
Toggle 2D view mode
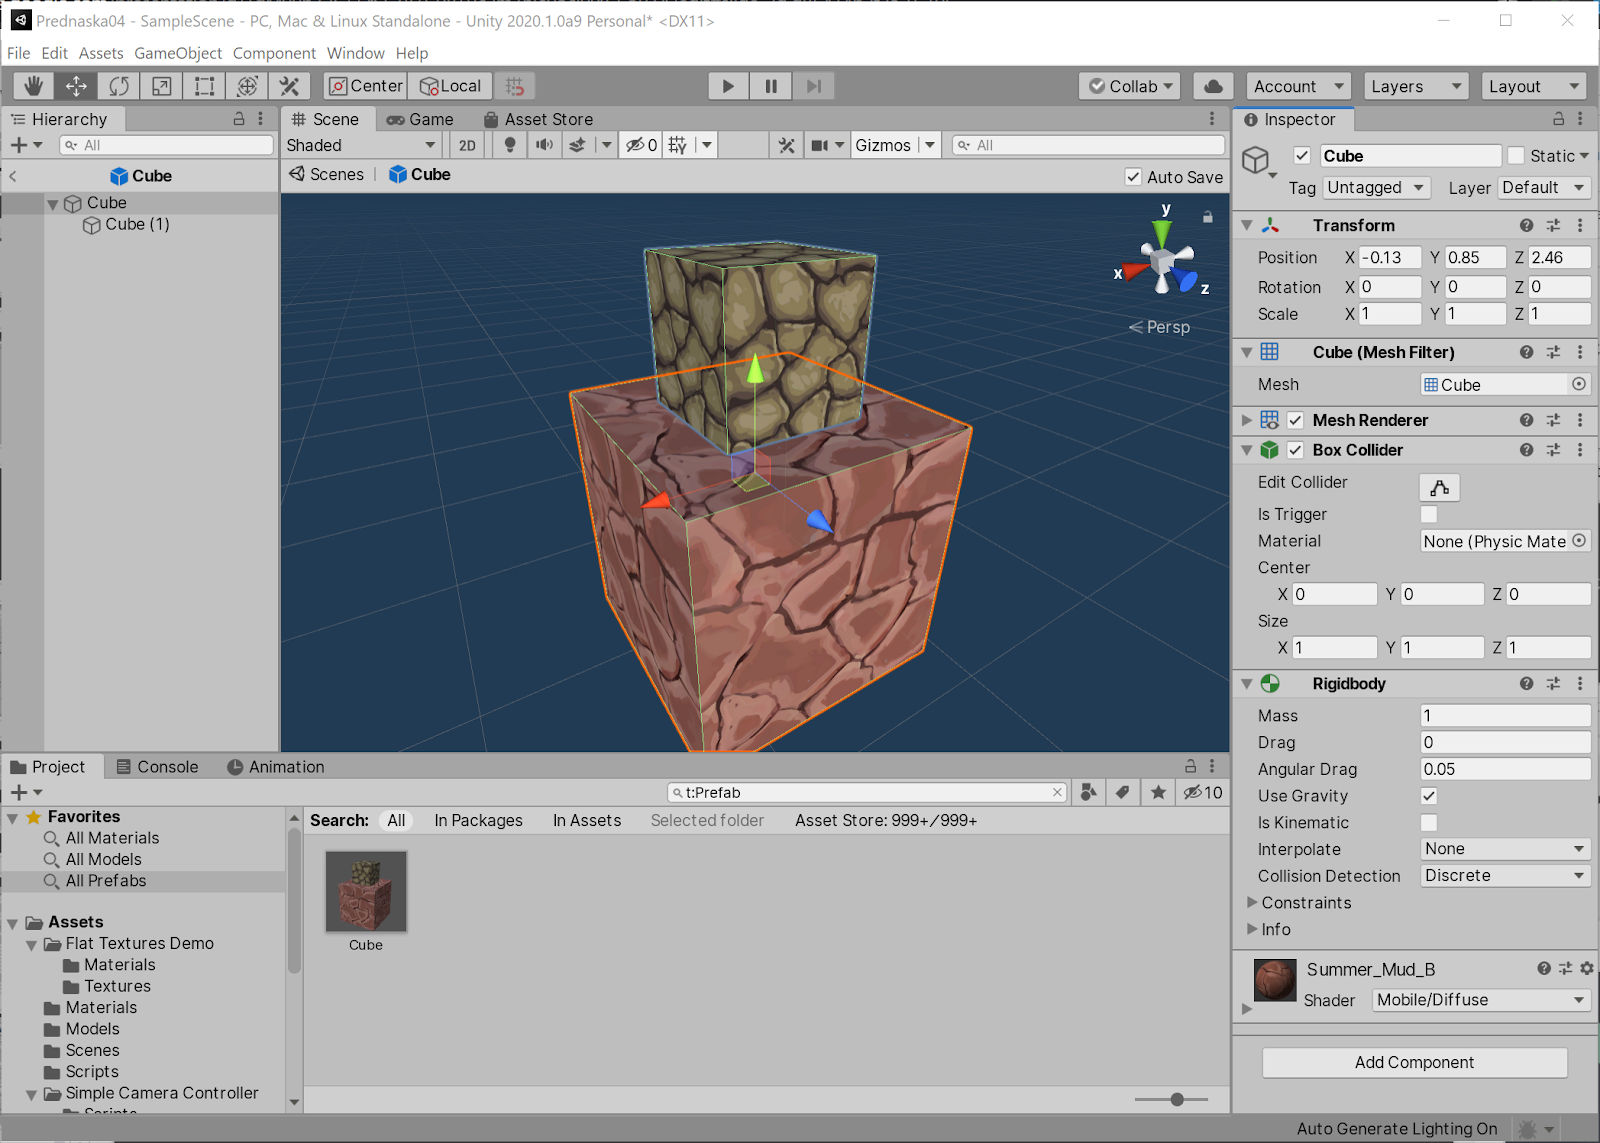pos(467,145)
